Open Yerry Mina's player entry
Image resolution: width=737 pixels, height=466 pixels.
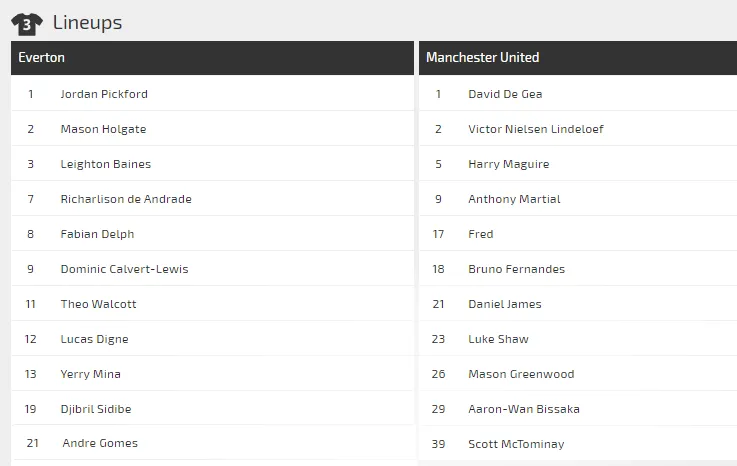pyautogui.click(x=90, y=374)
